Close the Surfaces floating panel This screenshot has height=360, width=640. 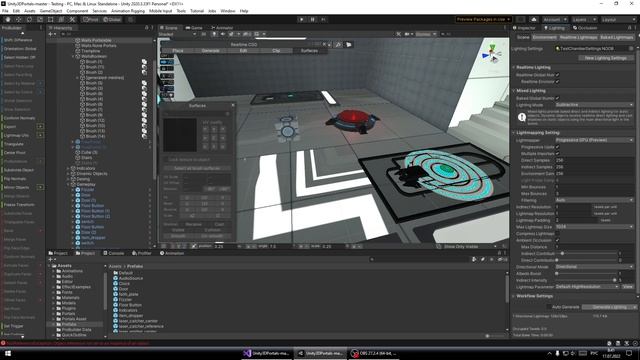[x=233, y=105]
